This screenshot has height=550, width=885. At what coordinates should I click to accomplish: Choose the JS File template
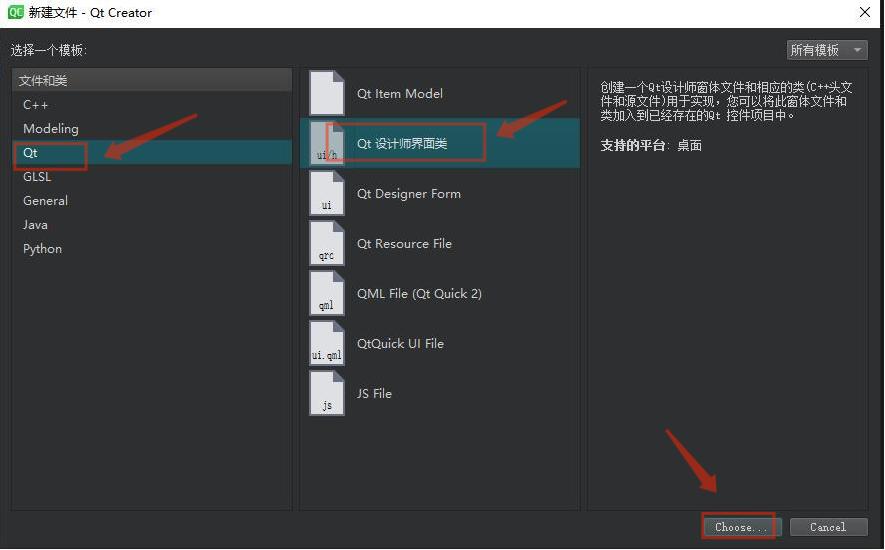[x=440, y=393]
